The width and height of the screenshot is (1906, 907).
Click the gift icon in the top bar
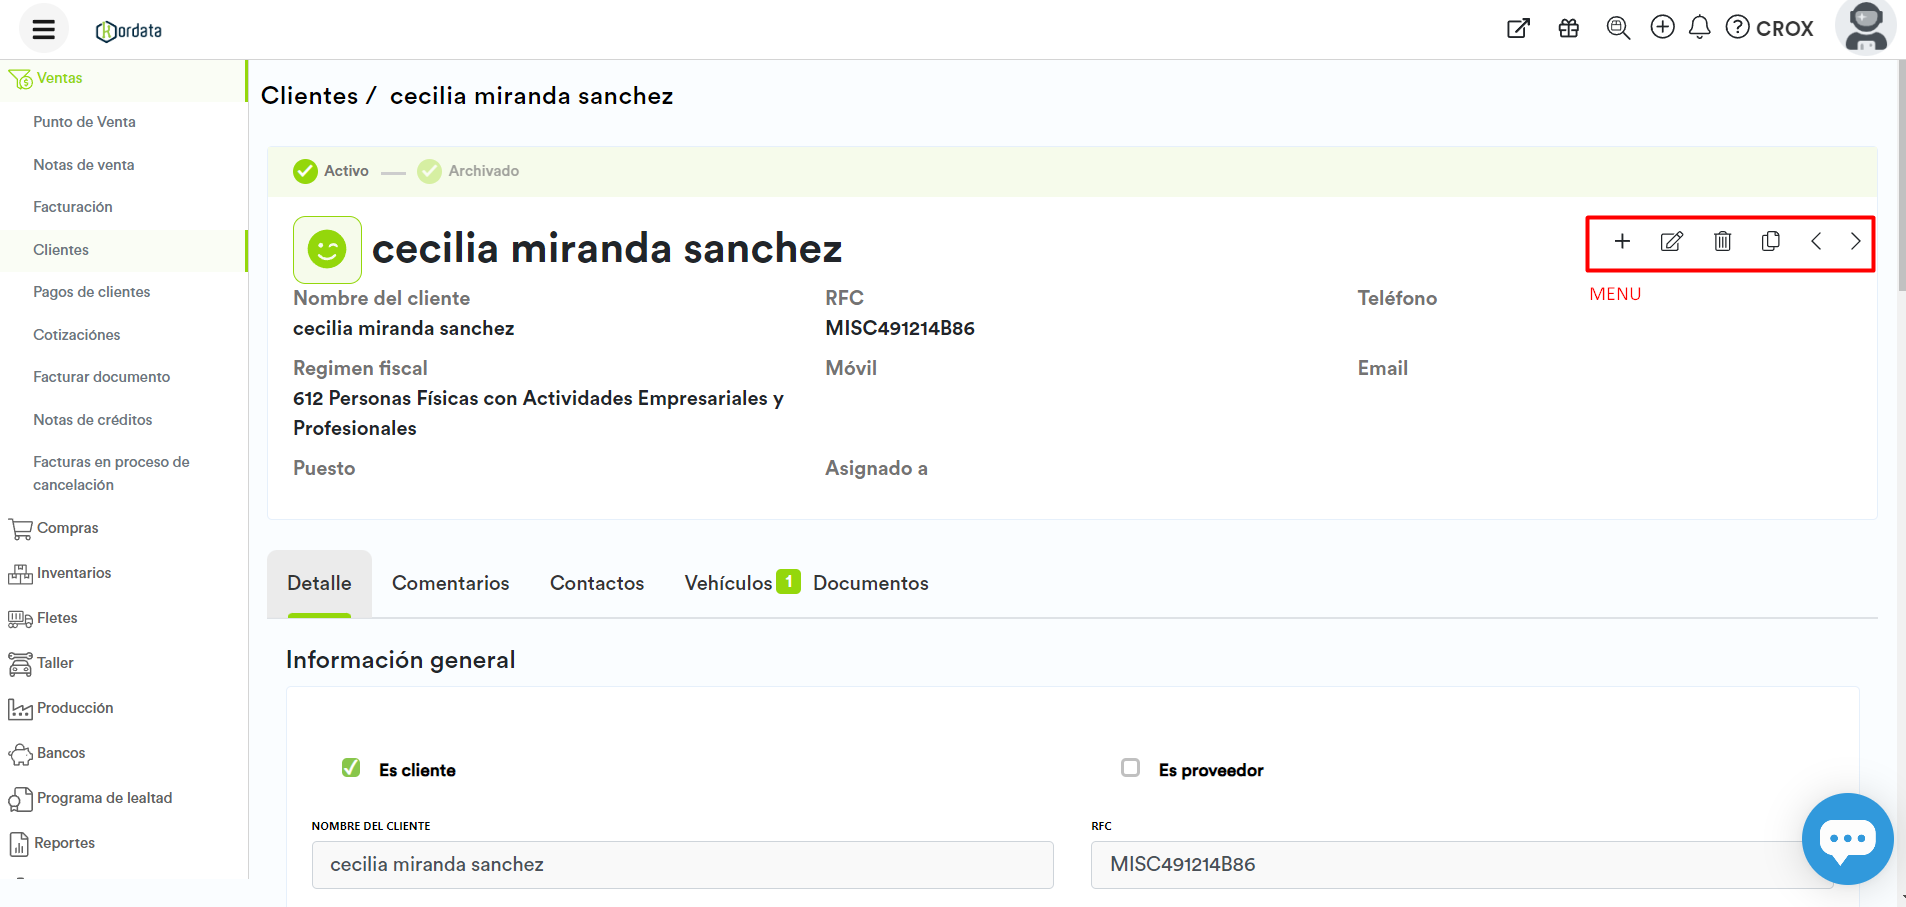[1568, 28]
